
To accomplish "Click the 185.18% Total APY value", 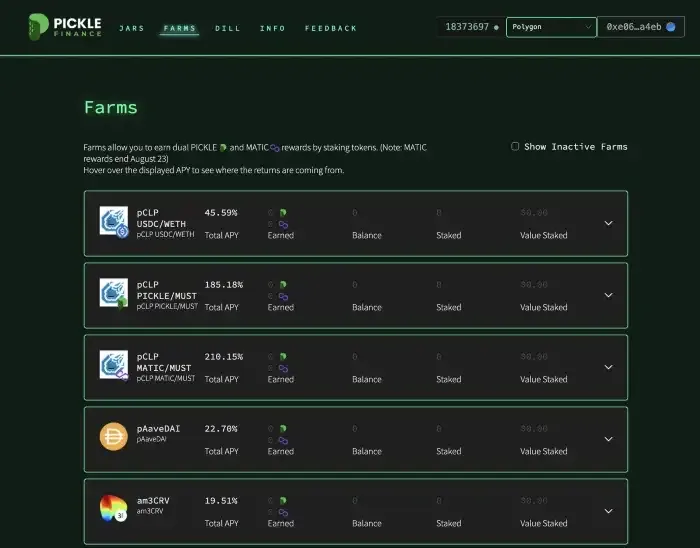I will point(224,285).
